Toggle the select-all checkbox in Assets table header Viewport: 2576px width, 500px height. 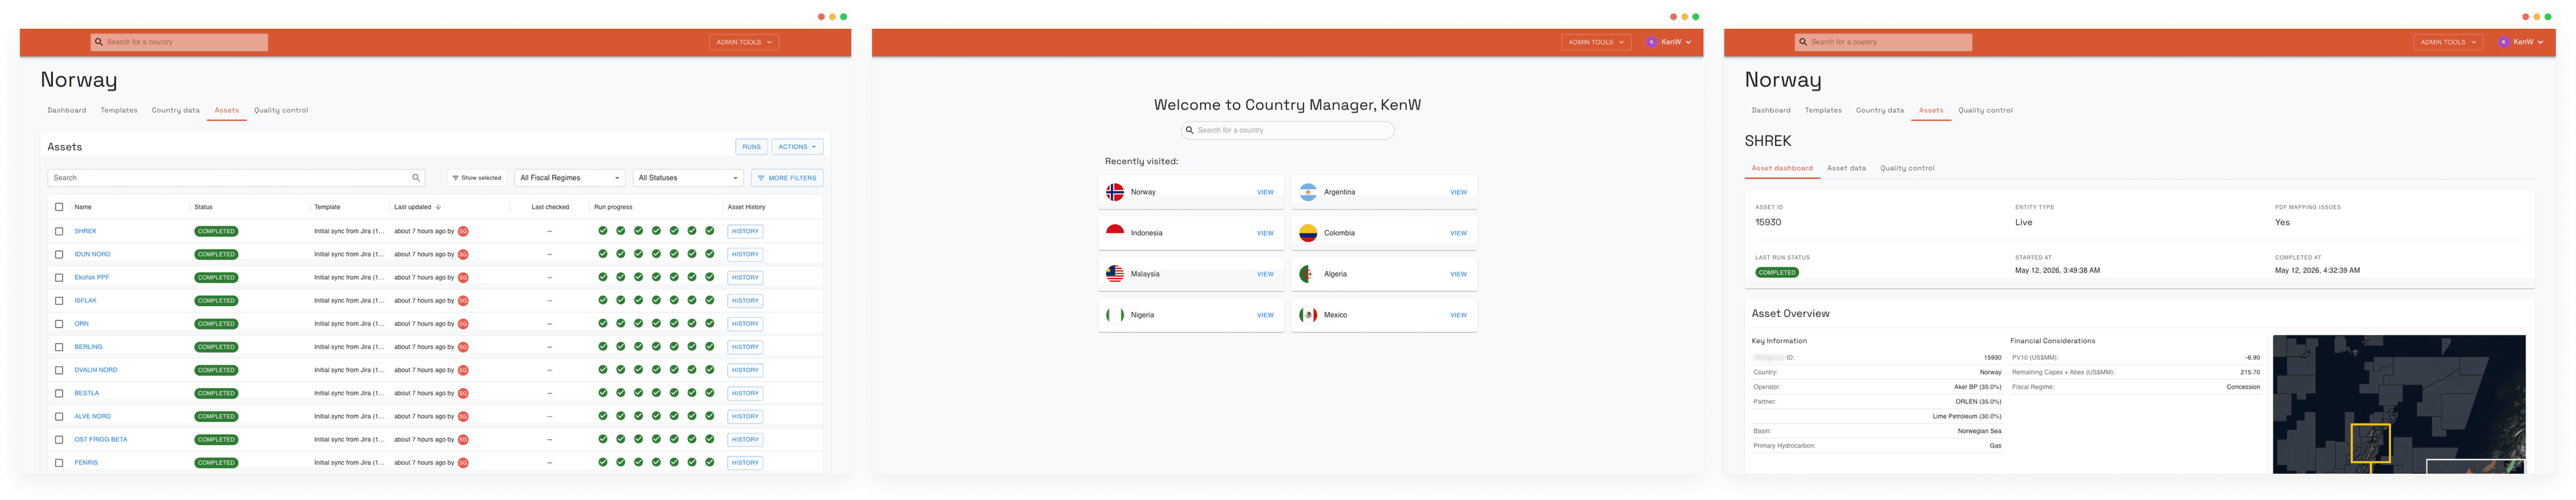[59, 207]
